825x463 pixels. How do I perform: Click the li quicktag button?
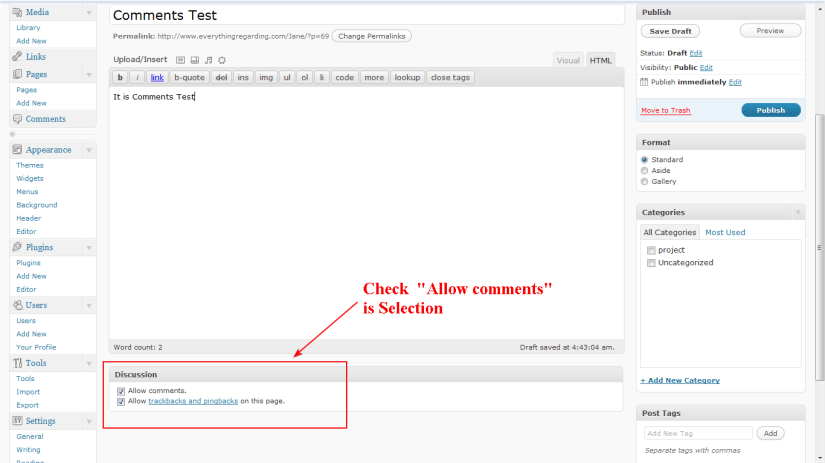tap(321, 77)
